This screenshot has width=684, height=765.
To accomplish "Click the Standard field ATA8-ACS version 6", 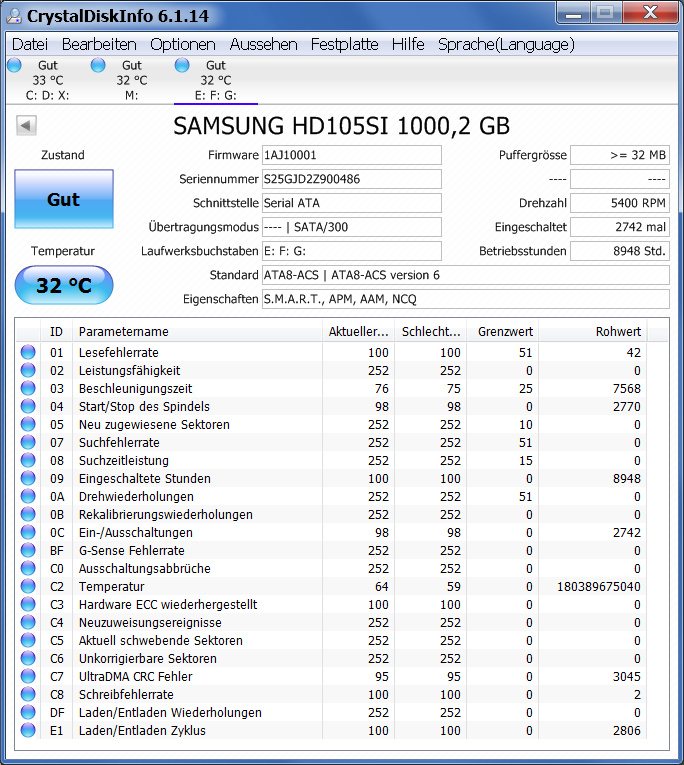I will pos(466,275).
